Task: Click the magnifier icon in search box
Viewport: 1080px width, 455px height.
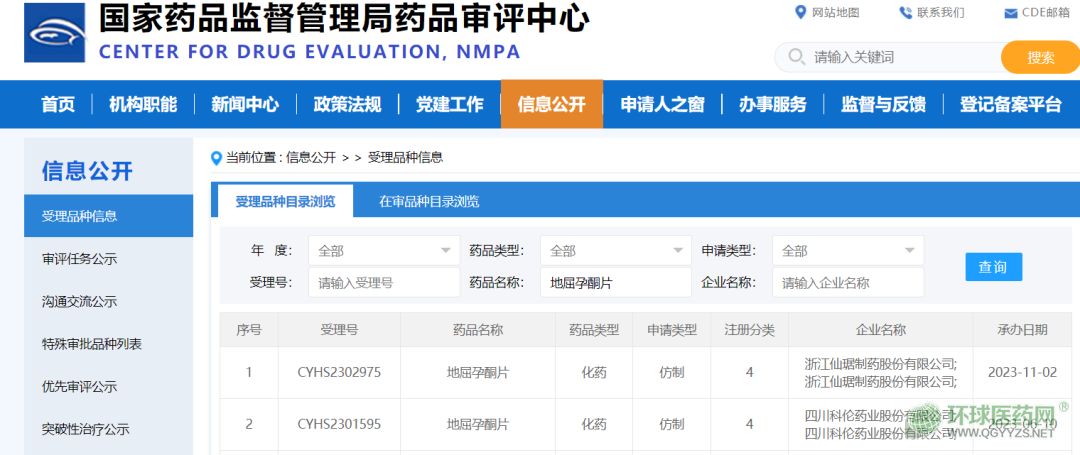Action: [x=797, y=57]
